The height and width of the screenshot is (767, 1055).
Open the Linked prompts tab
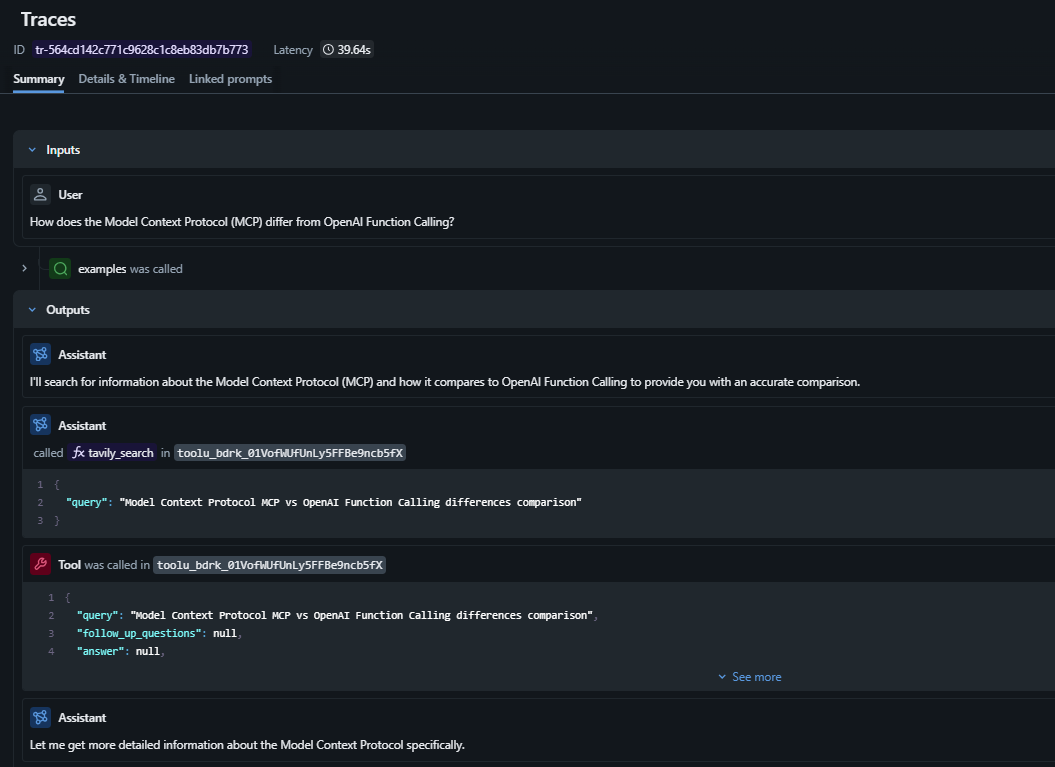point(230,79)
